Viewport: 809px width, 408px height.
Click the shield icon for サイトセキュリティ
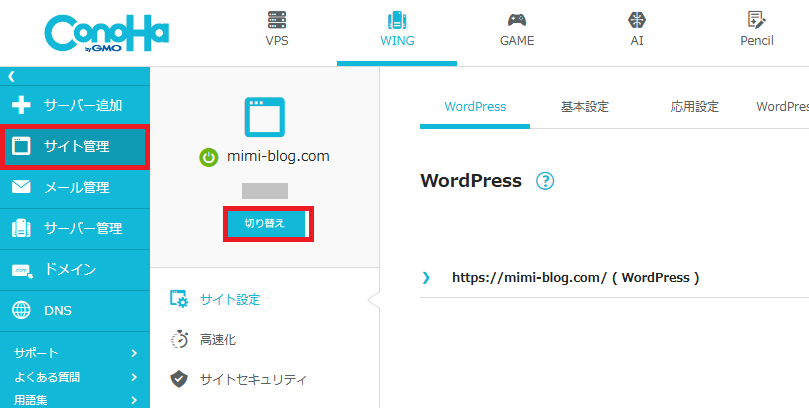(179, 380)
